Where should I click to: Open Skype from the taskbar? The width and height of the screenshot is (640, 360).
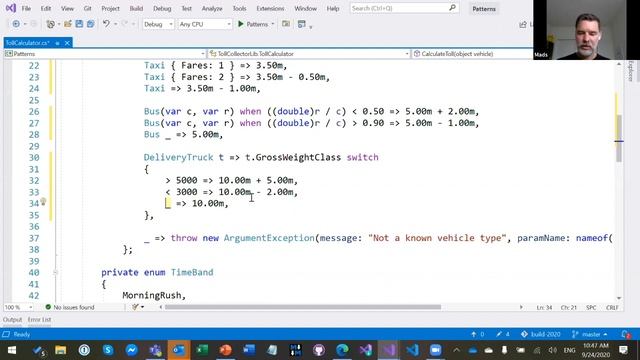pos(108,350)
